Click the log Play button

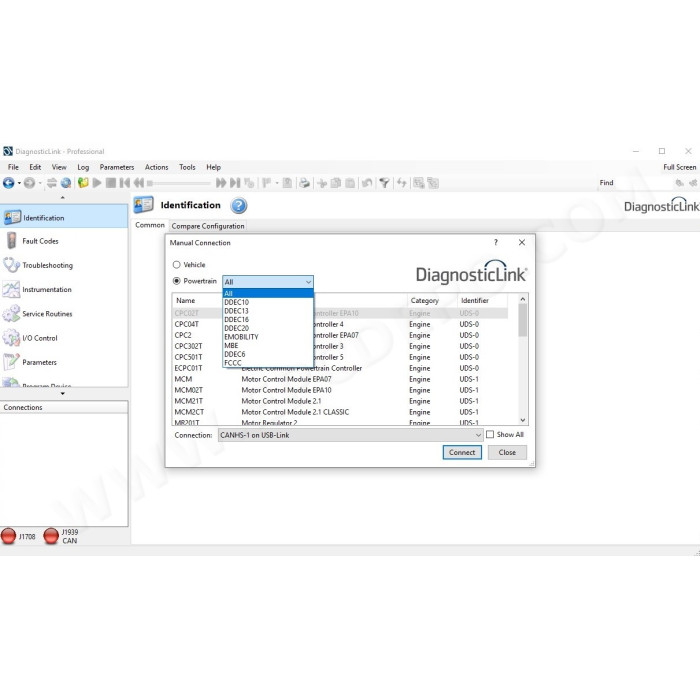[97, 183]
